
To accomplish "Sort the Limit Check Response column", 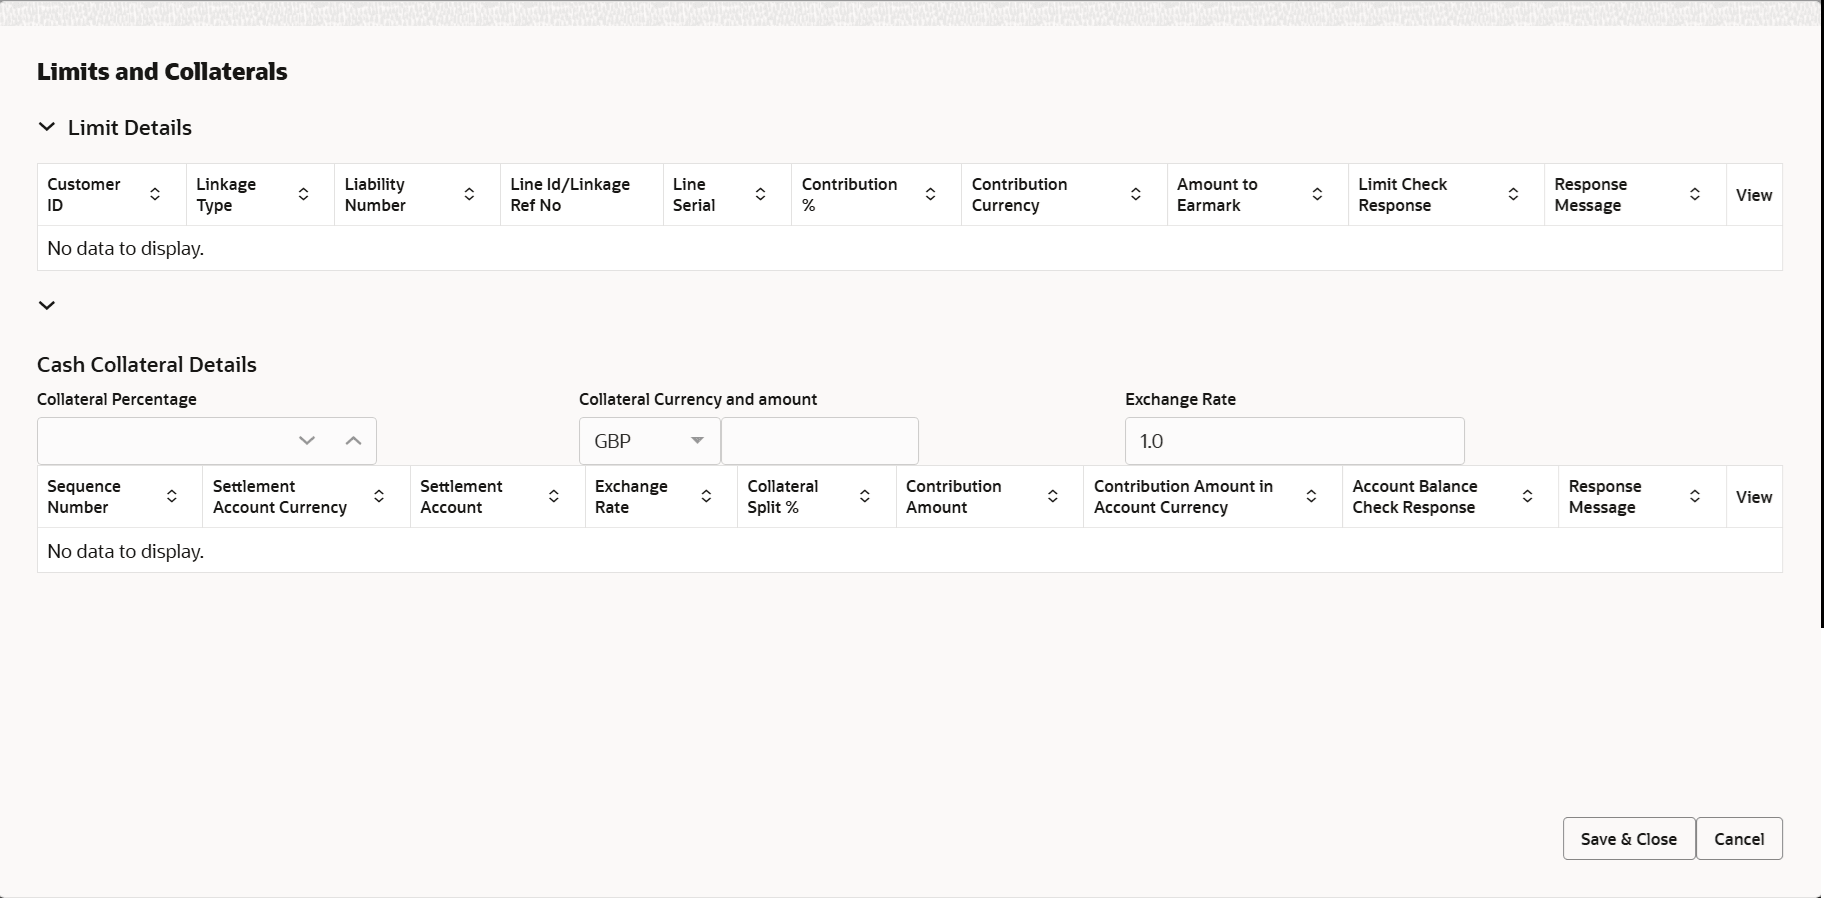I will 1512,195.
